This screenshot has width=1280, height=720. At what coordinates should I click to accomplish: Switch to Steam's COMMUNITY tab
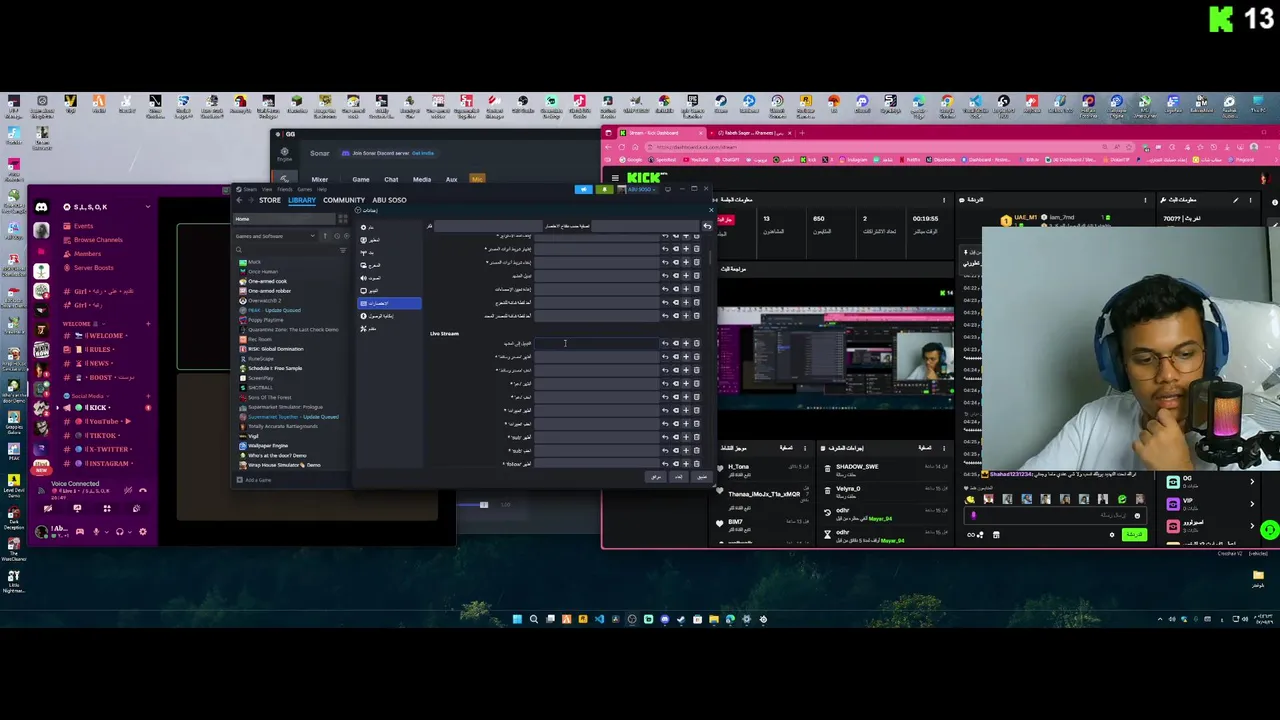pos(343,200)
